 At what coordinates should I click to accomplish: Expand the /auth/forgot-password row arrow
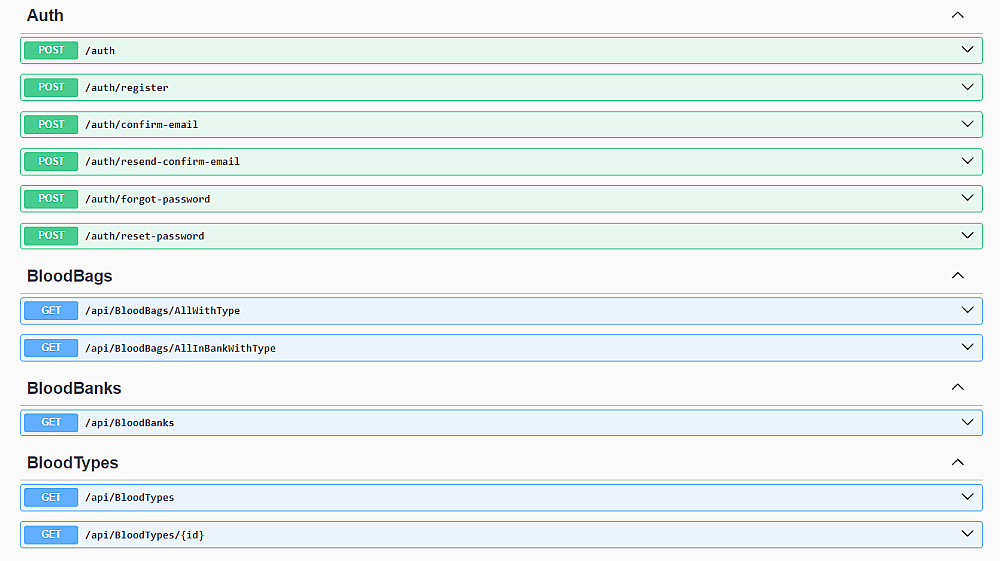967,198
